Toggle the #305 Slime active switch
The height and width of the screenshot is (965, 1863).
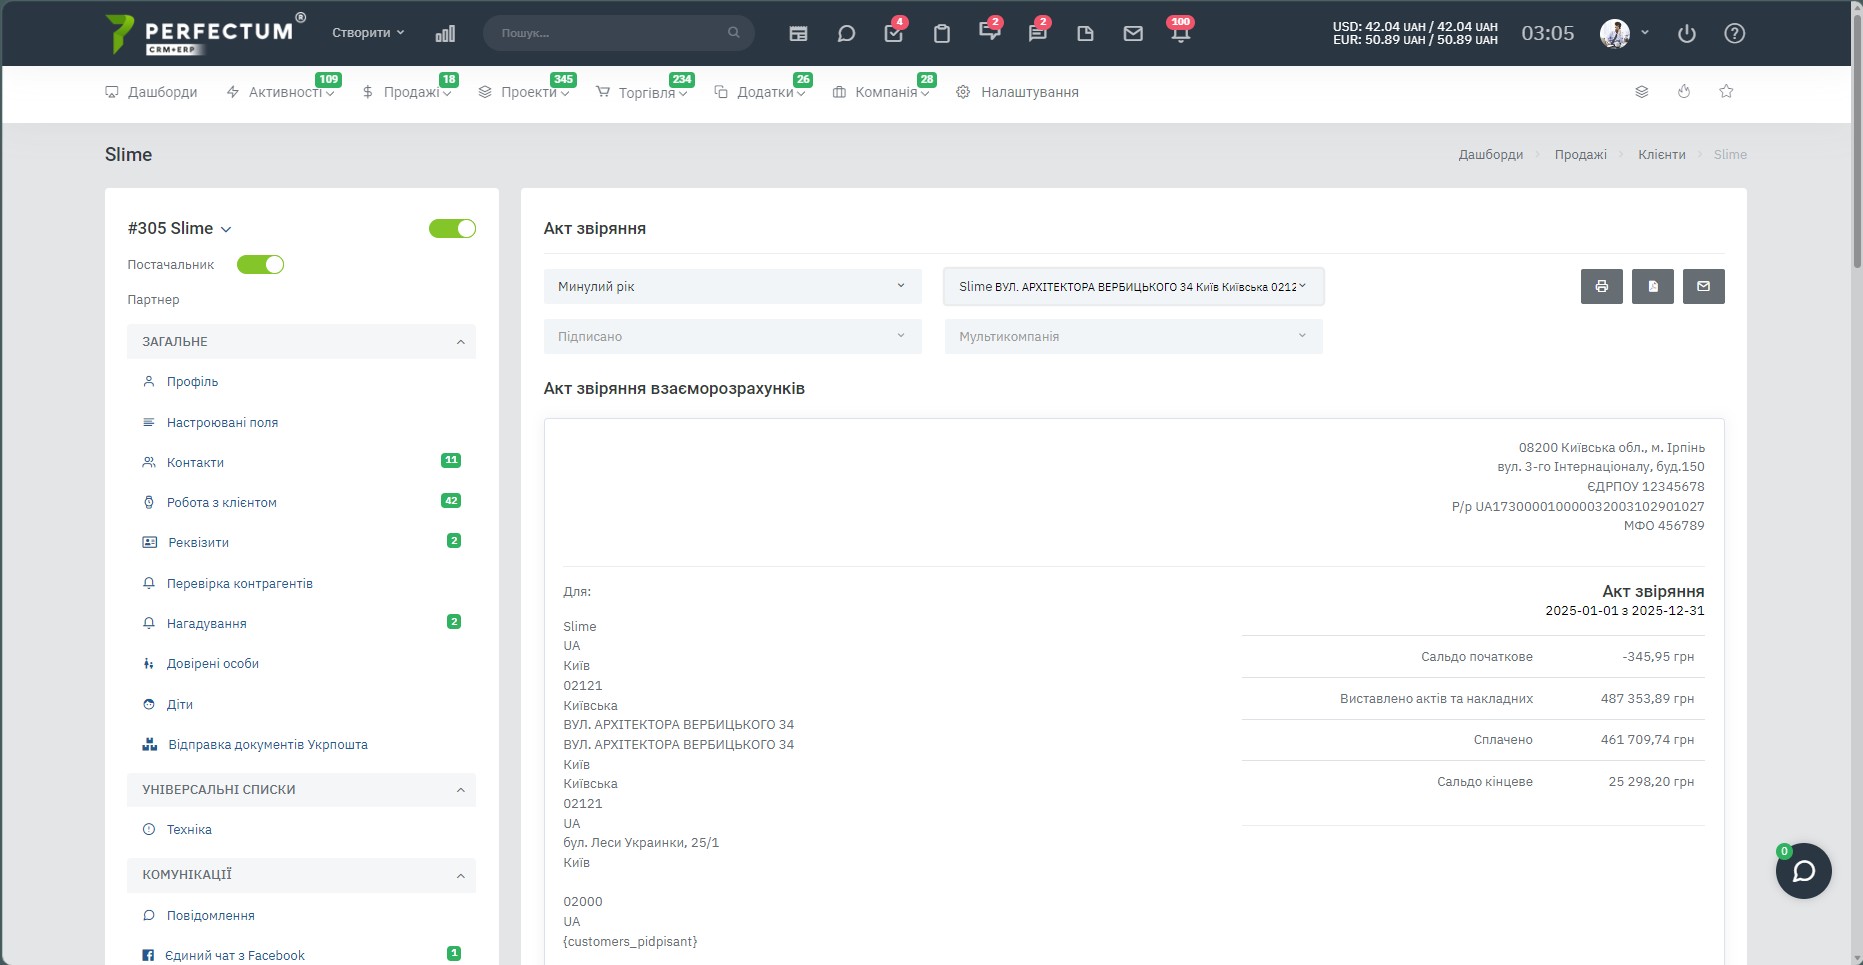[x=452, y=228]
